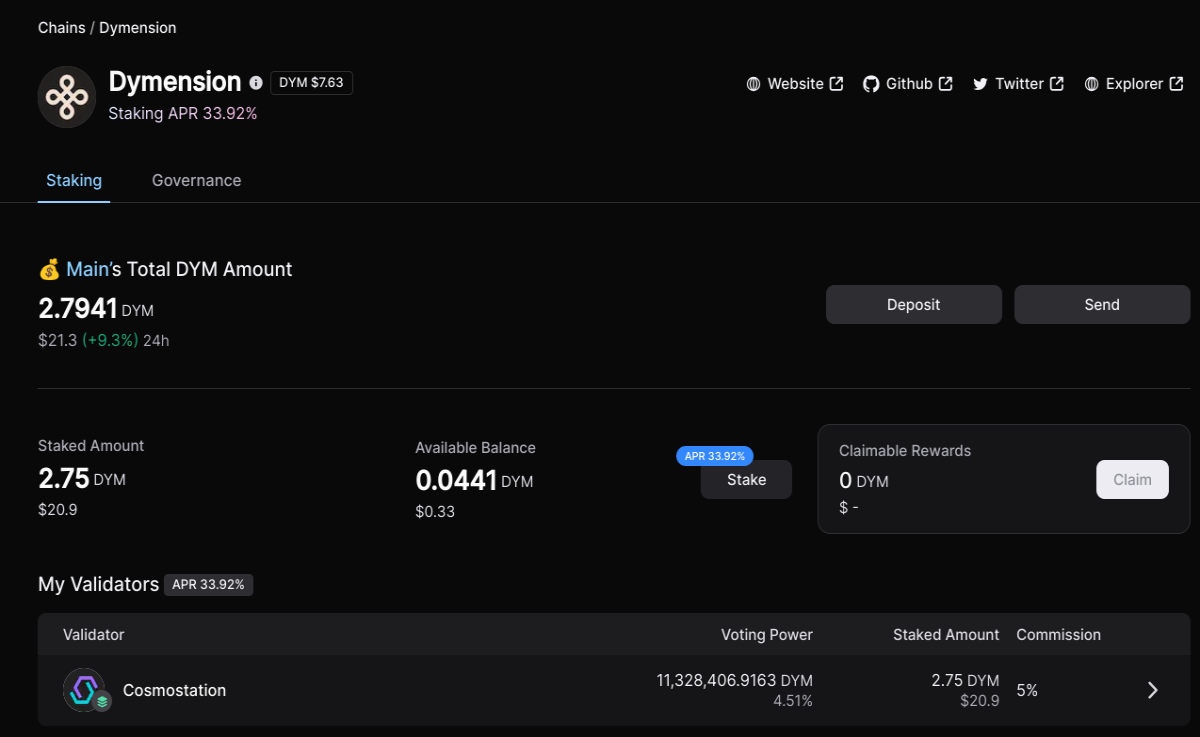Click the Twitter bird icon
This screenshot has height=737, width=1200.
(x=980, y=84)
